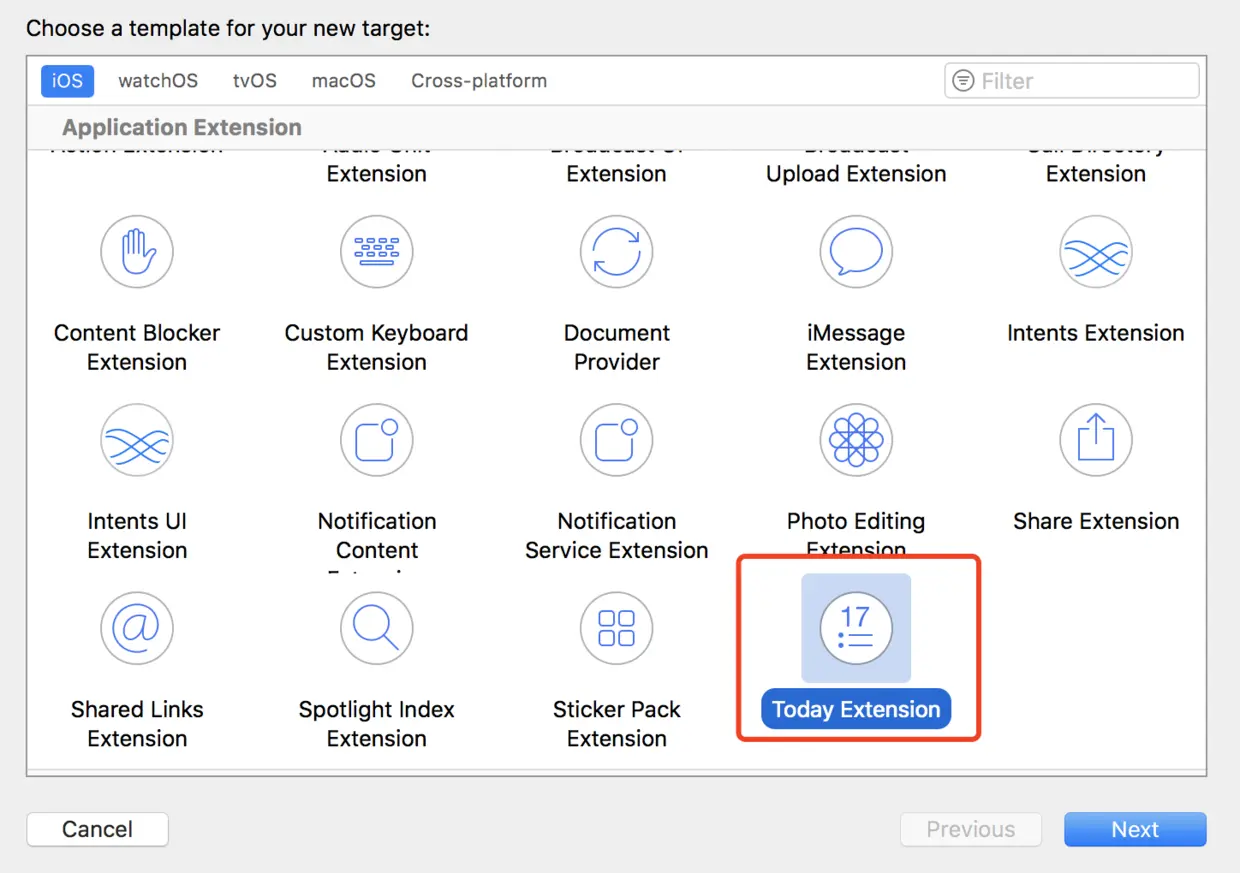Choose the Photo Editing Extension flower icon

(x=856, y=440)
